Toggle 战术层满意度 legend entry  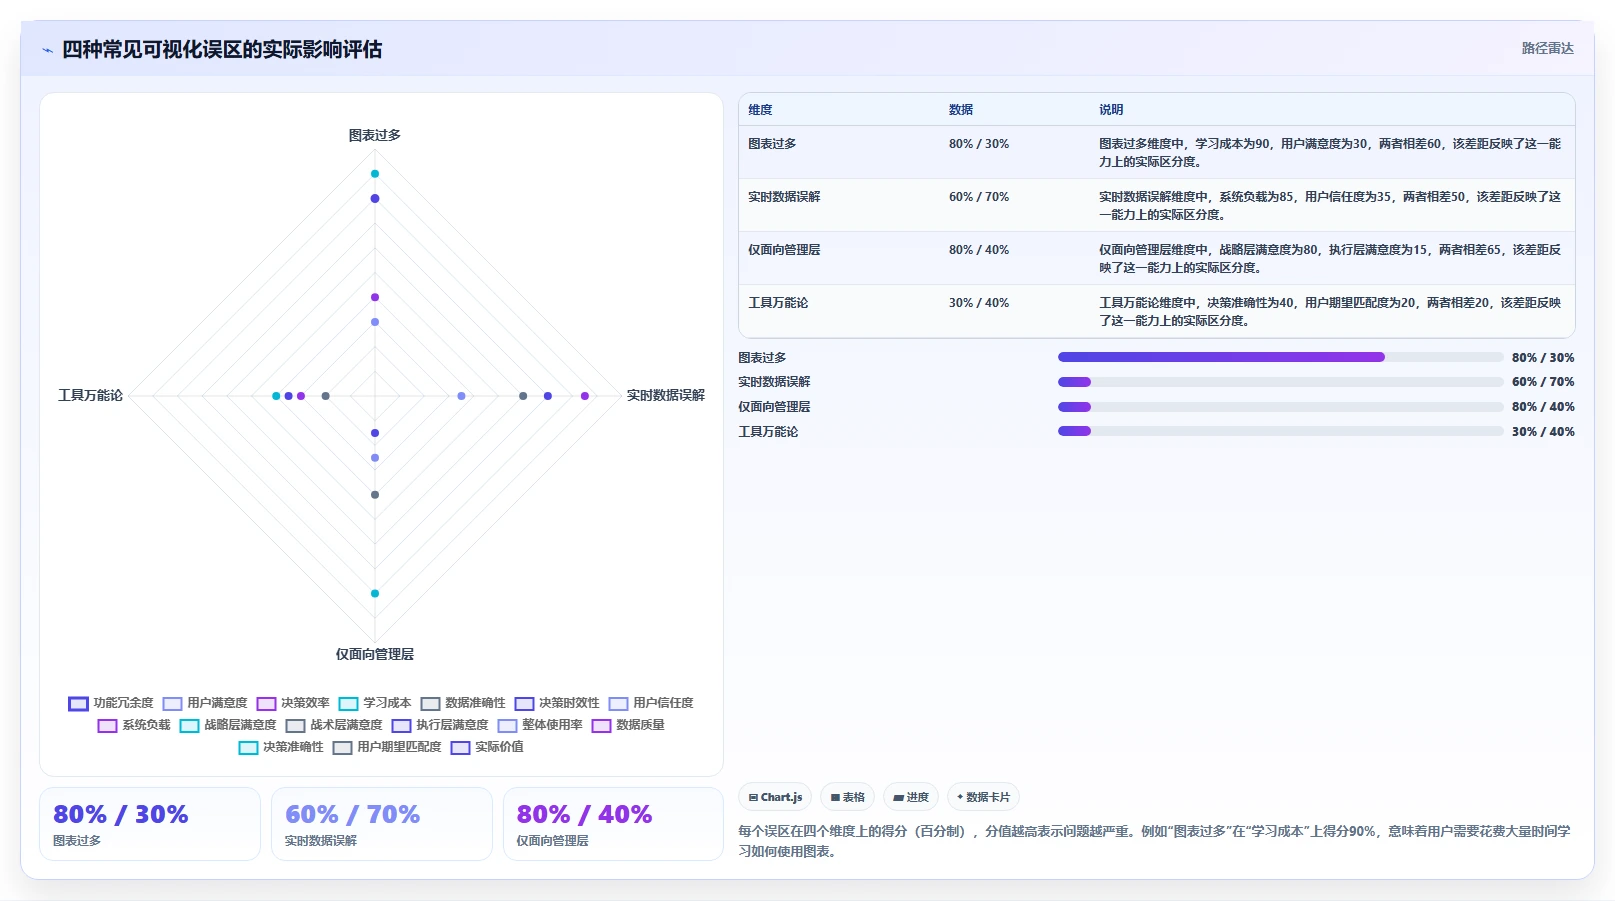coord(334,725)
